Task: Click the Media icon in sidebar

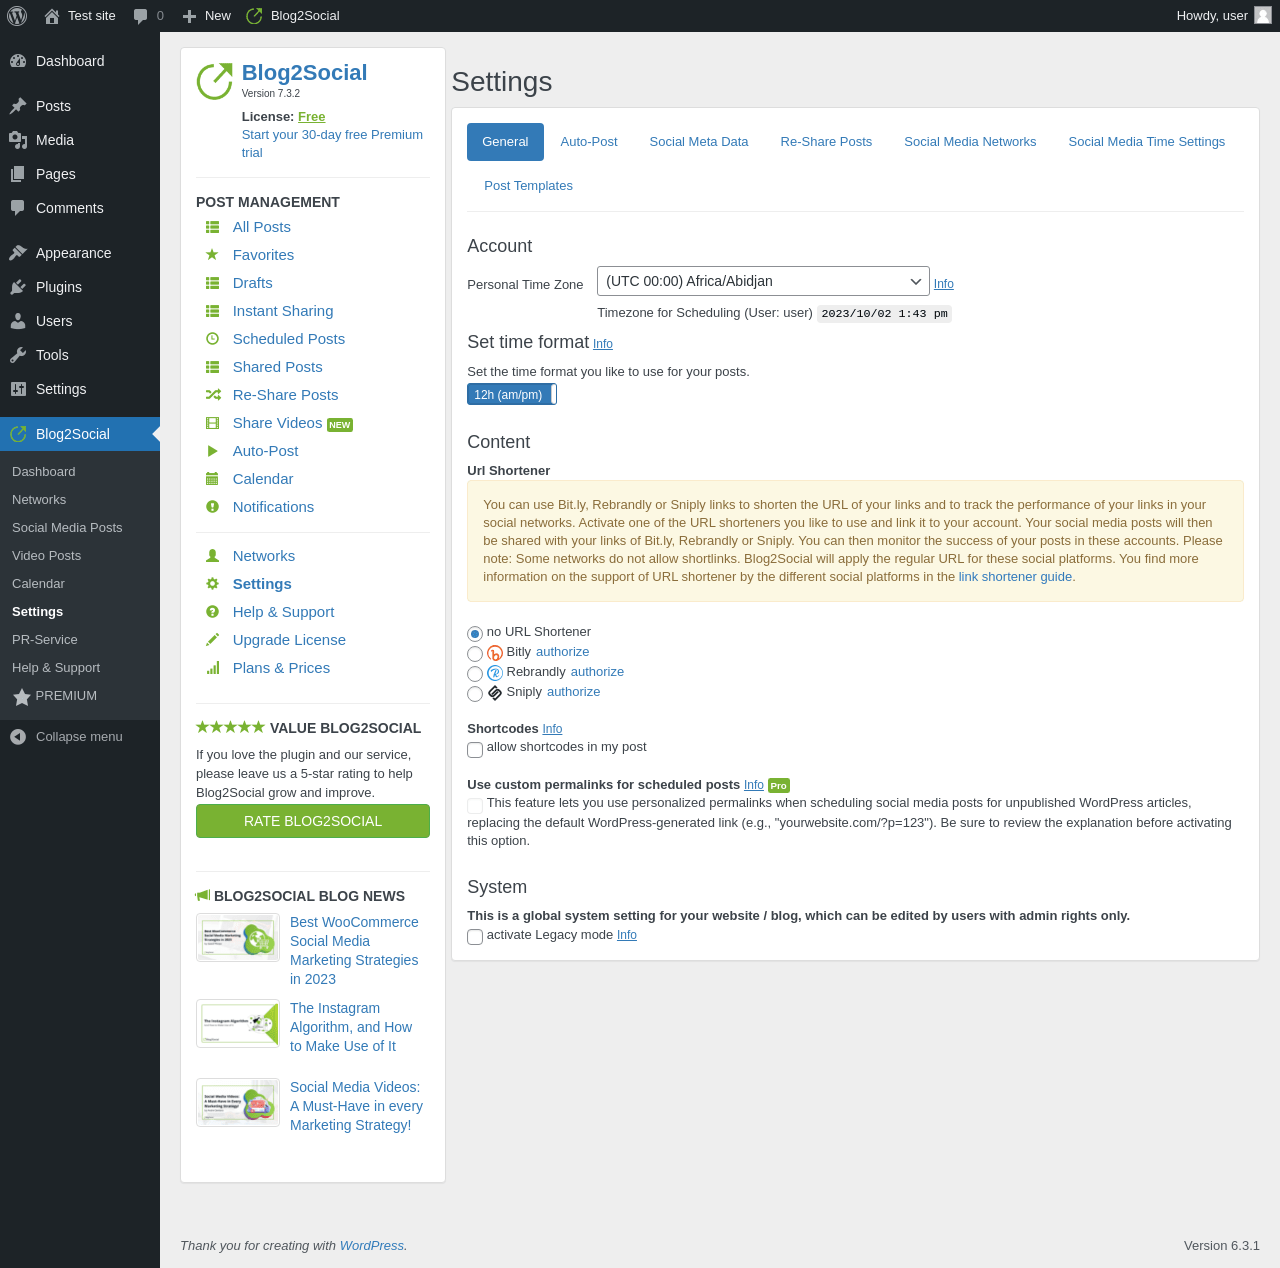Action: (18, 140)
